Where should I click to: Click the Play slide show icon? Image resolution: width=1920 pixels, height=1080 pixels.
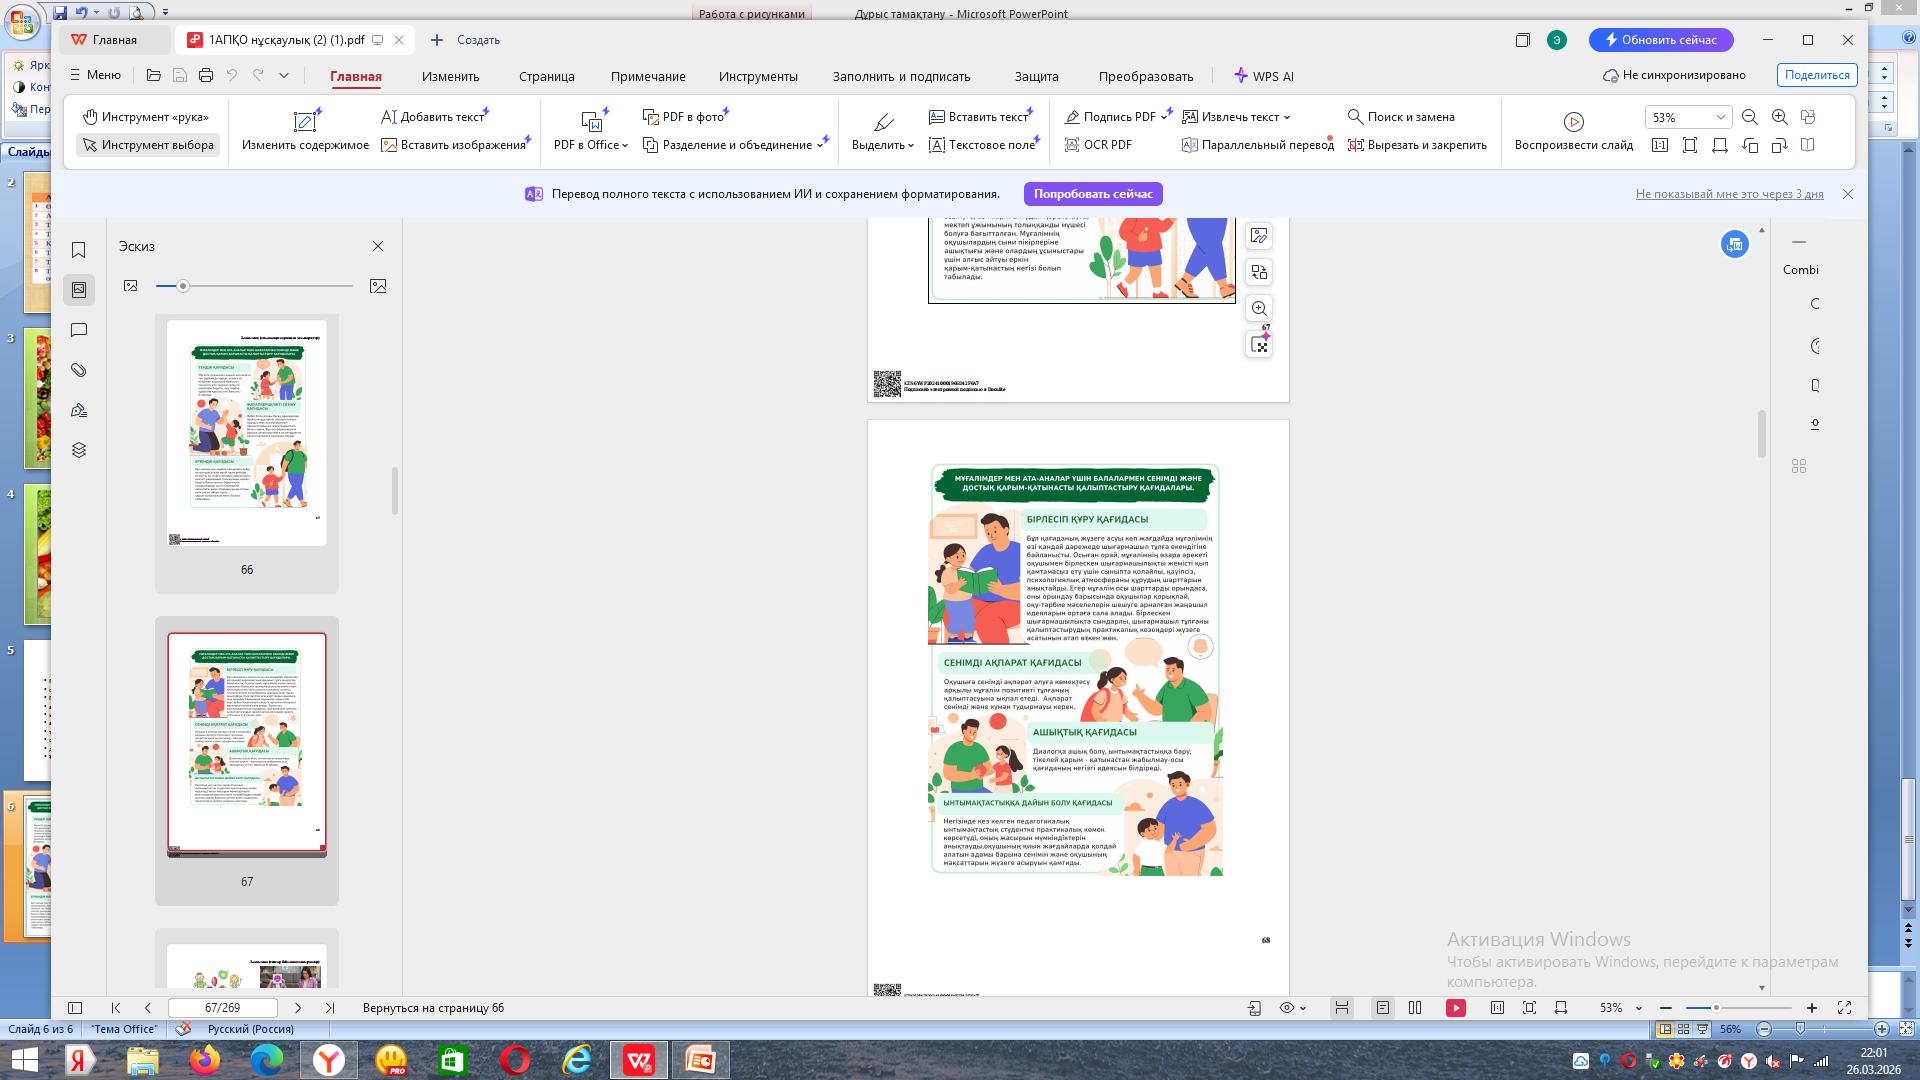click(x=1573, y=122)
